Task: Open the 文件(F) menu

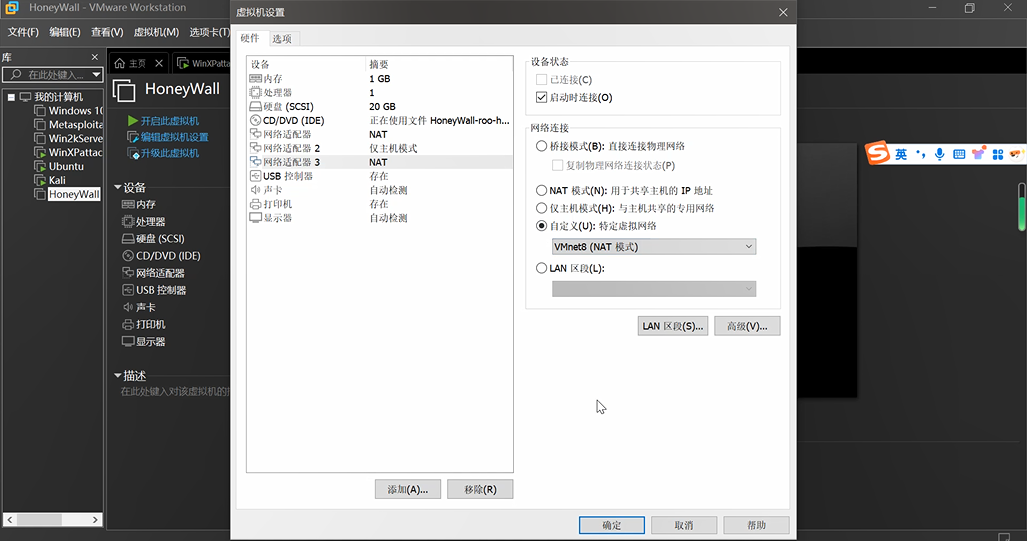Action: [x=23, y=32]
